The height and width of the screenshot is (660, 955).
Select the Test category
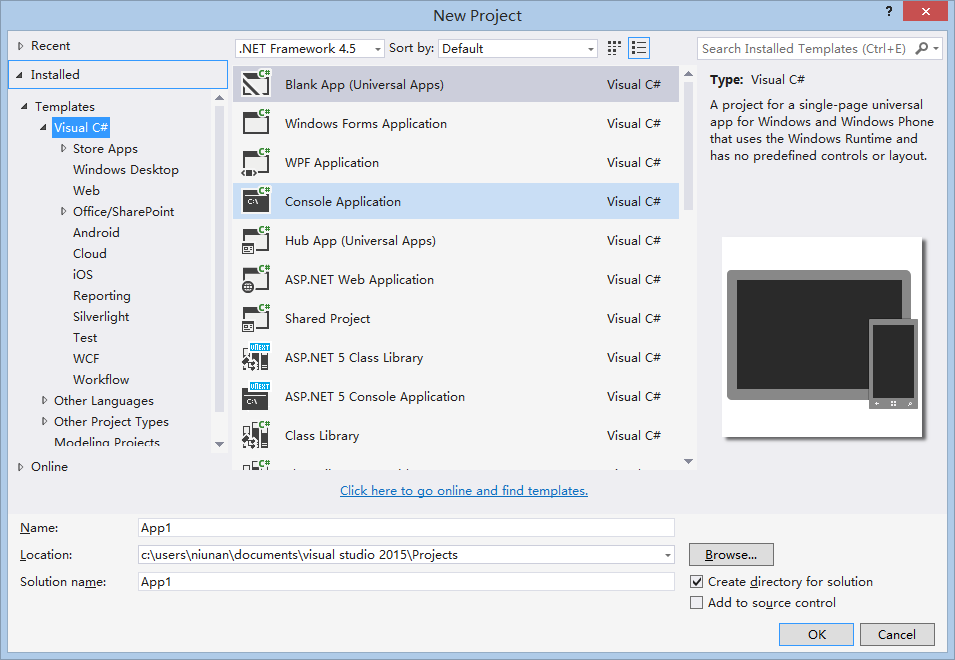pos(85,338)
